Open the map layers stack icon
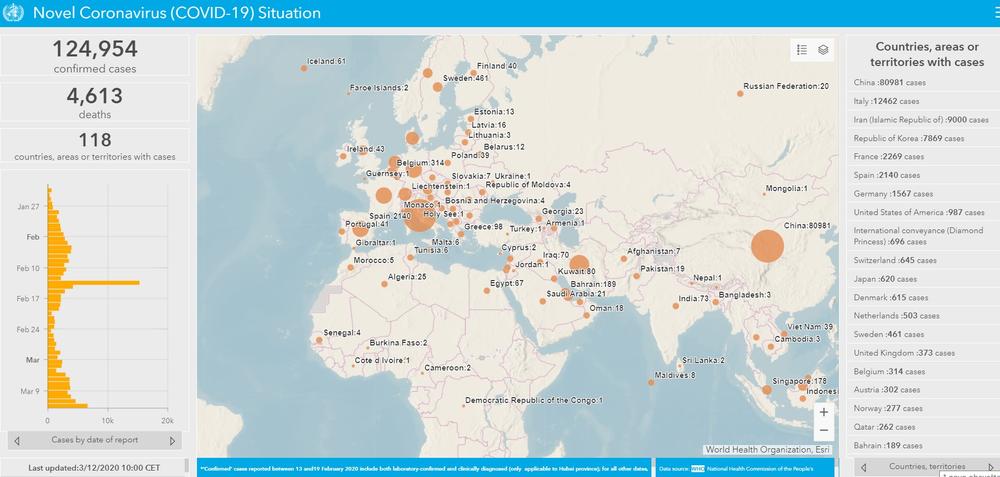This screenshot has width=1000, height=477. pos(823,49)
